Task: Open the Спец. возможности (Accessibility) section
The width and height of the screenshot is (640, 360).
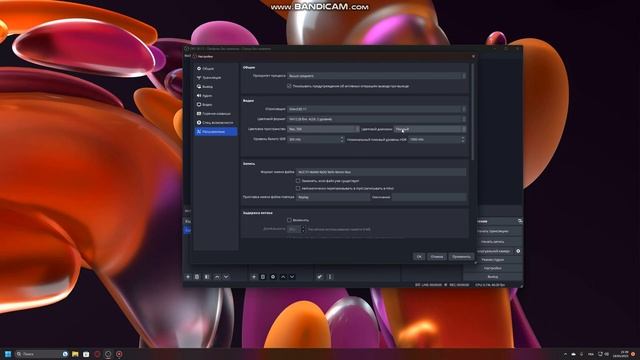Action: click(216, 122)
